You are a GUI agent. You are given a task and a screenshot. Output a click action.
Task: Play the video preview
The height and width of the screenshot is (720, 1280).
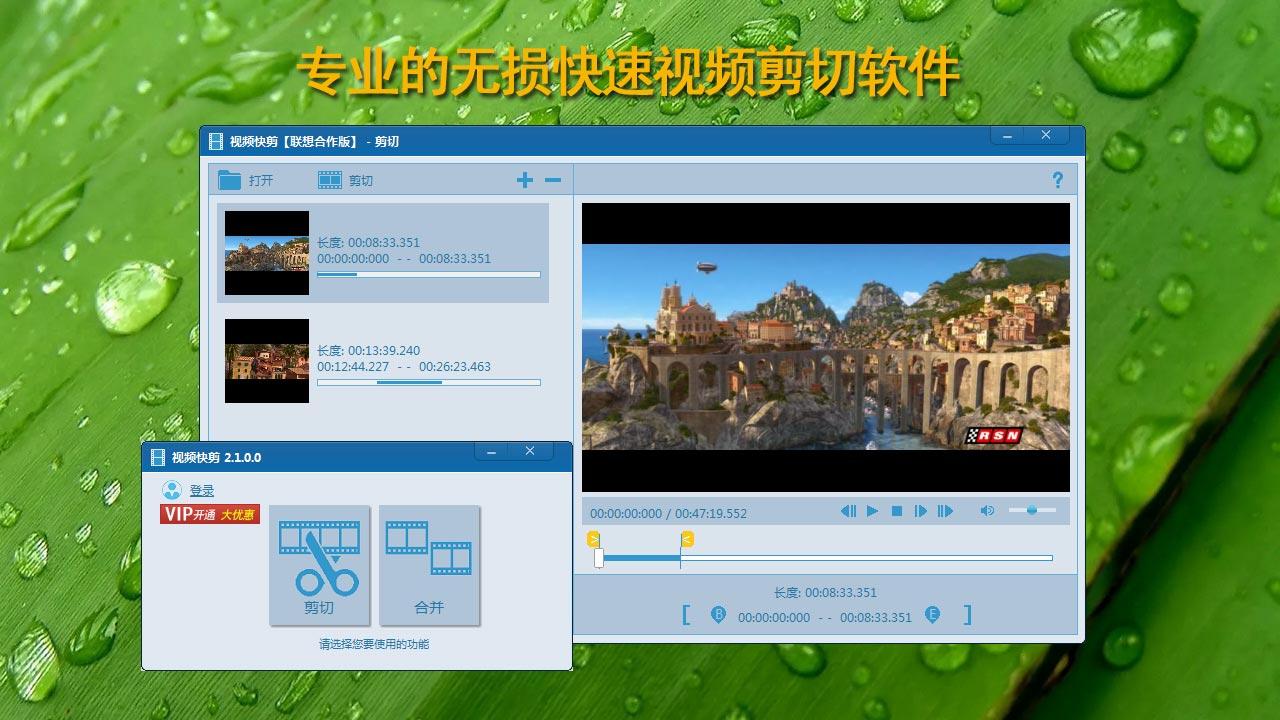click(x=872, y=511)
